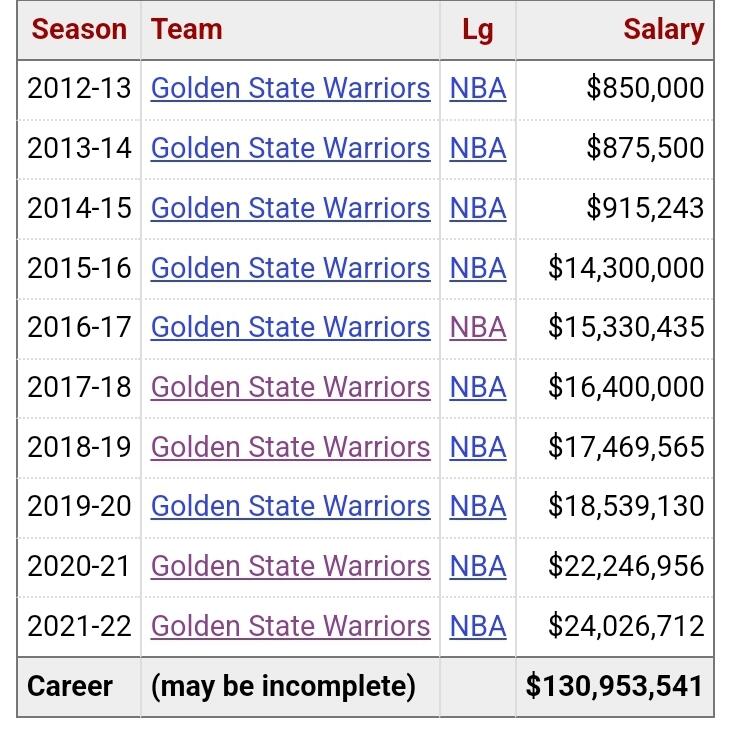Click the Team column header
The width and height of the screenshot is (736, 740).
click(x=187, y=29)
